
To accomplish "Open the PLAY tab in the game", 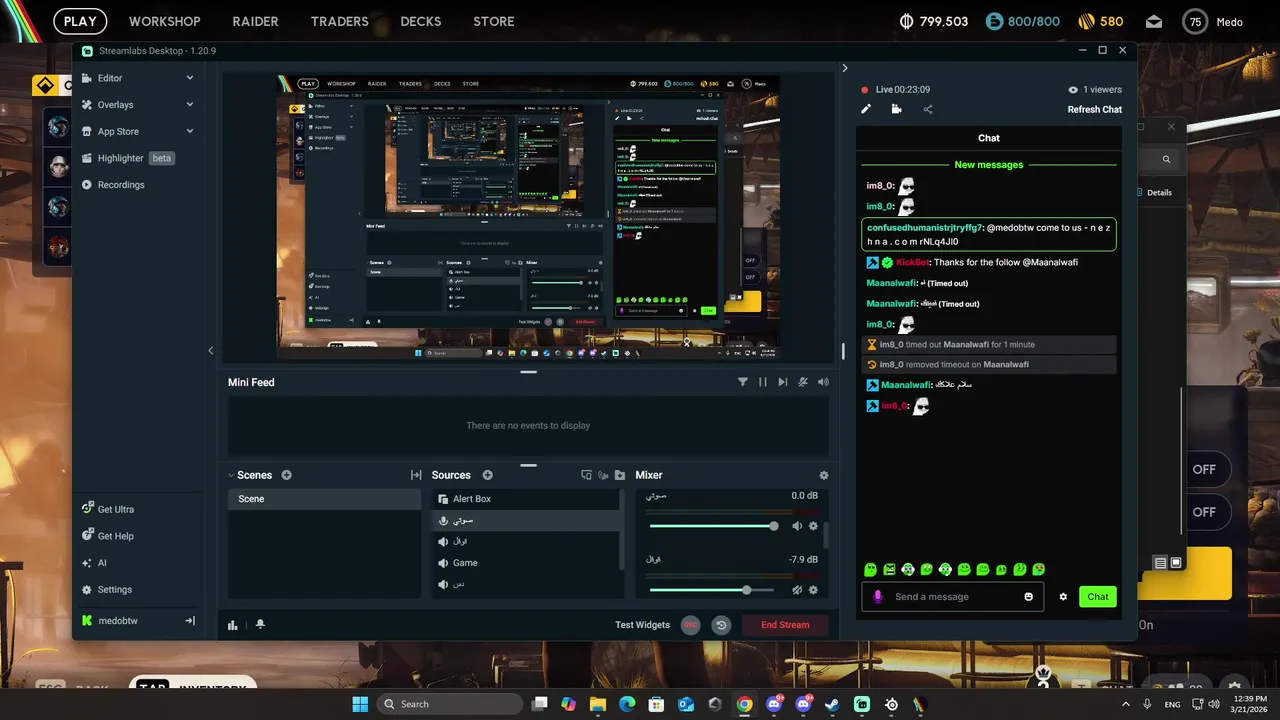I will click(x=80, y=21).
